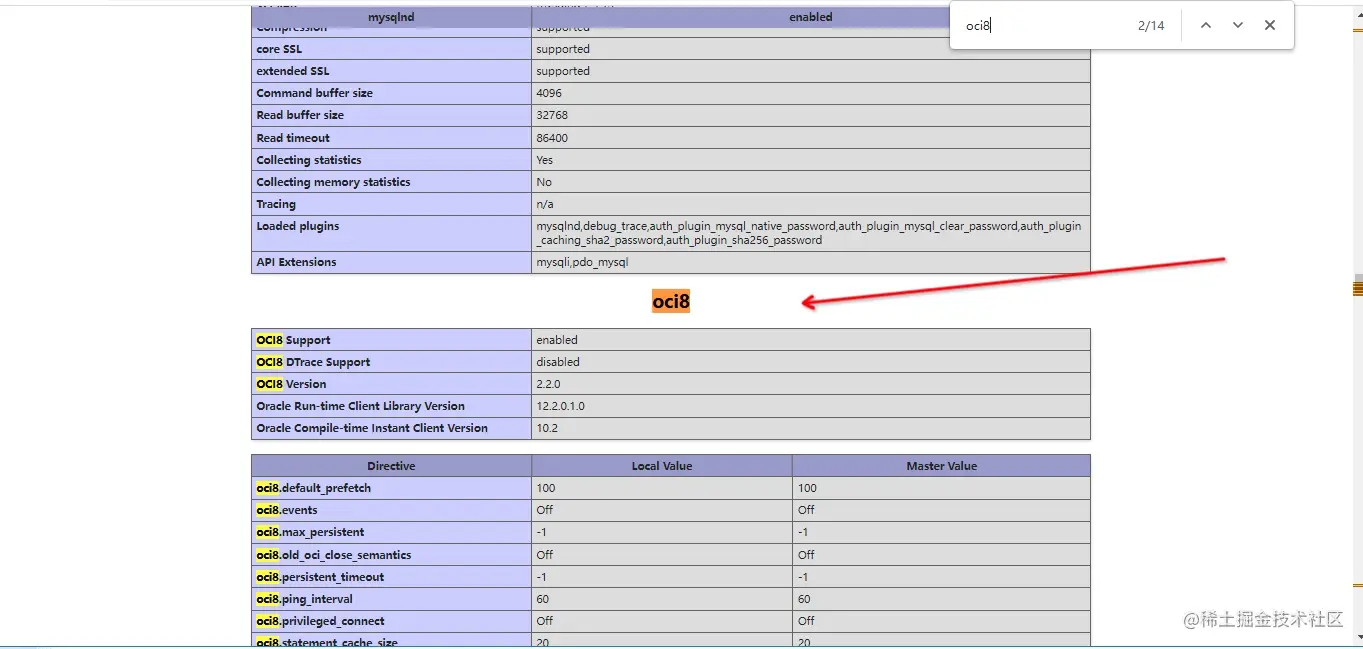Click local value 100 of default_prefetch

[x=546, y=488]
